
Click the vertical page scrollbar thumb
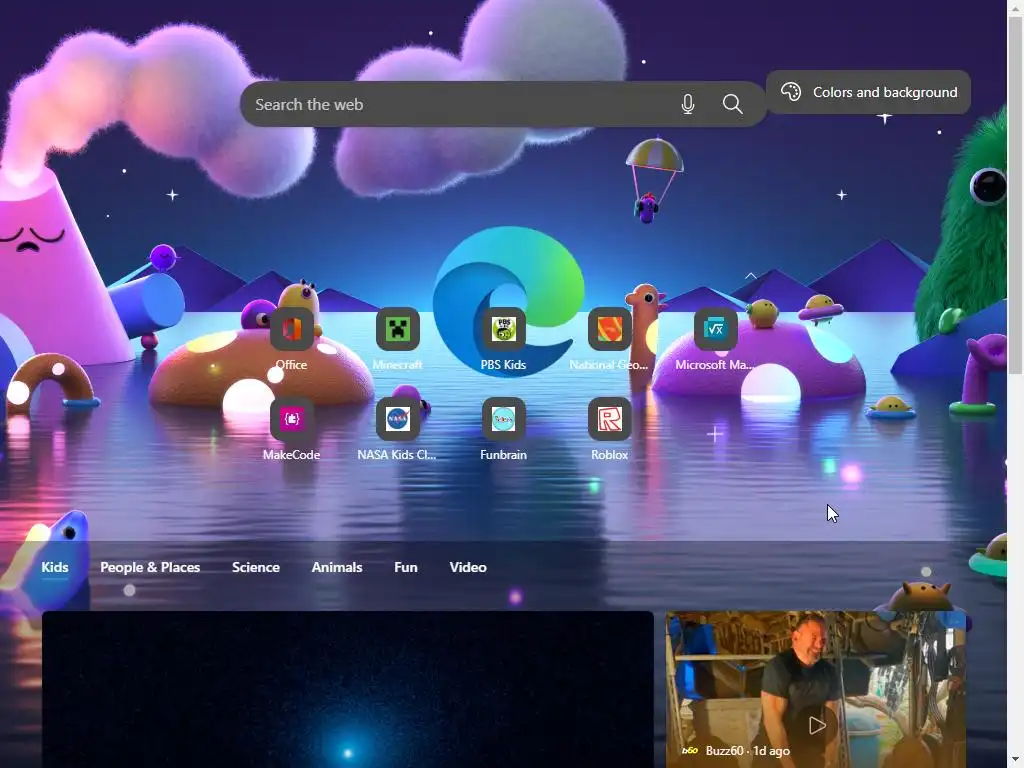point(1015,196)
